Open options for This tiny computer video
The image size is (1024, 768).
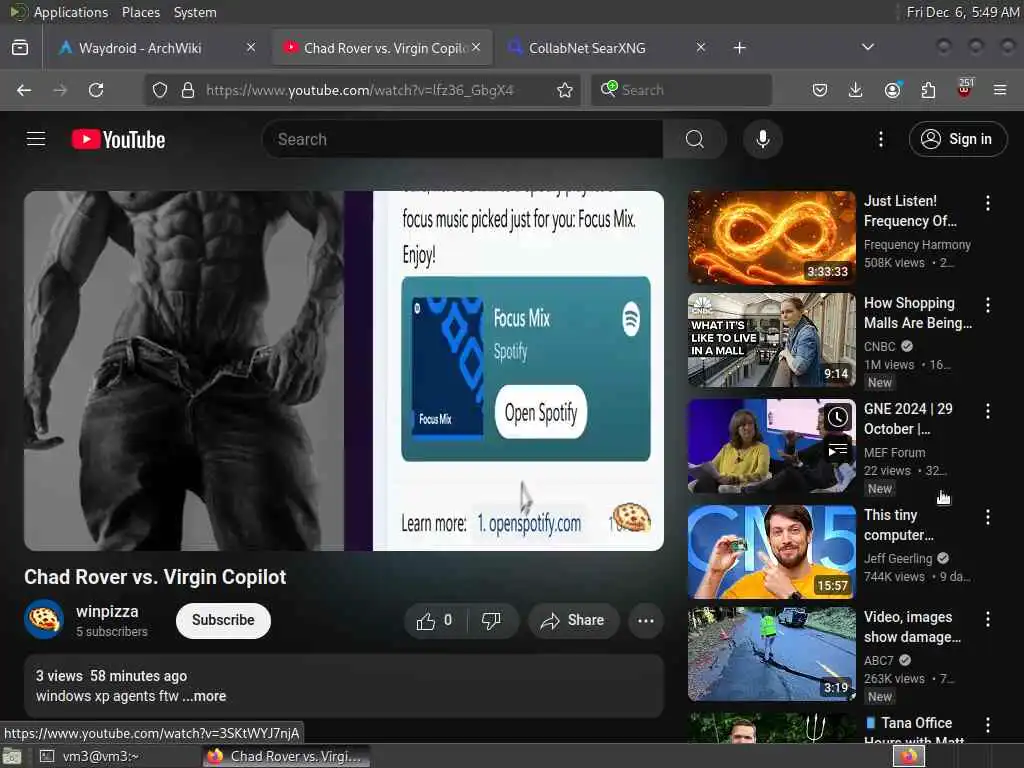pyautogui.click(x=987, y=517)
